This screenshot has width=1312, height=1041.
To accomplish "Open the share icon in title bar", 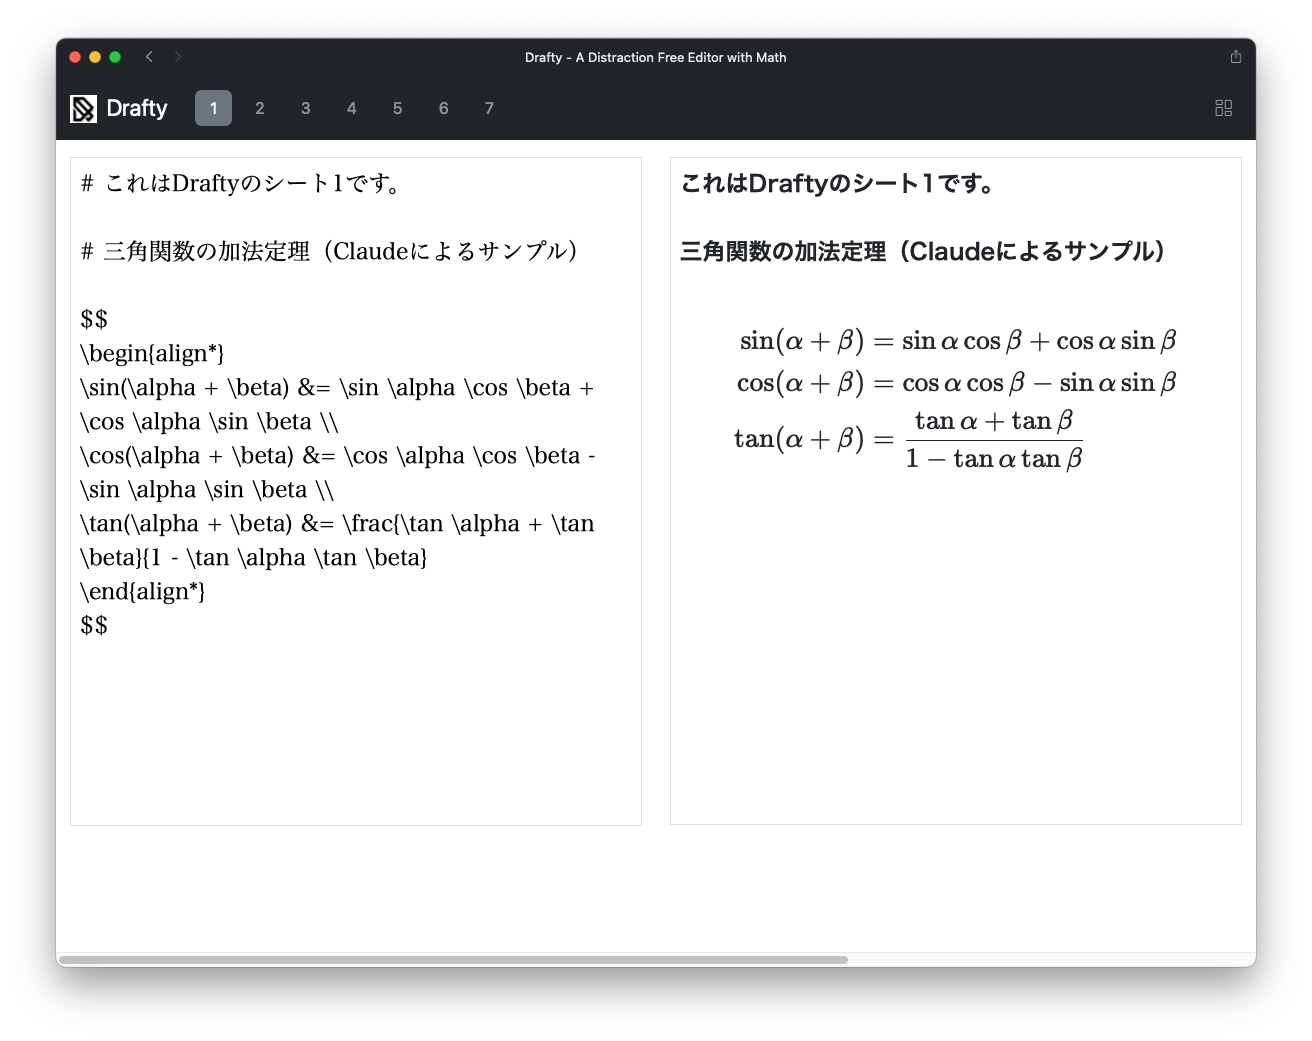I will [x=1236, y=57].
